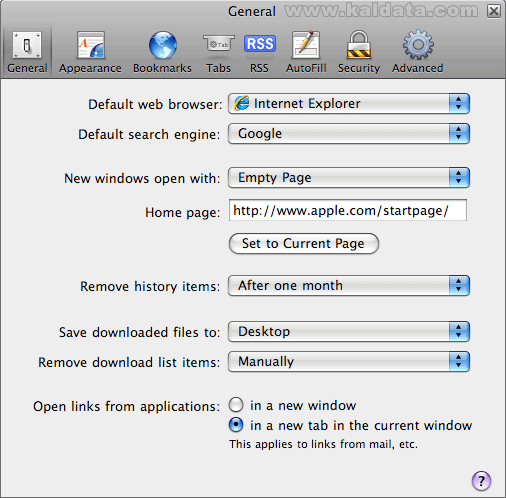The width and height of the screenshot is (506, 498).
Task: Select 'in a new window' radio option
Action: coord(236,405)
